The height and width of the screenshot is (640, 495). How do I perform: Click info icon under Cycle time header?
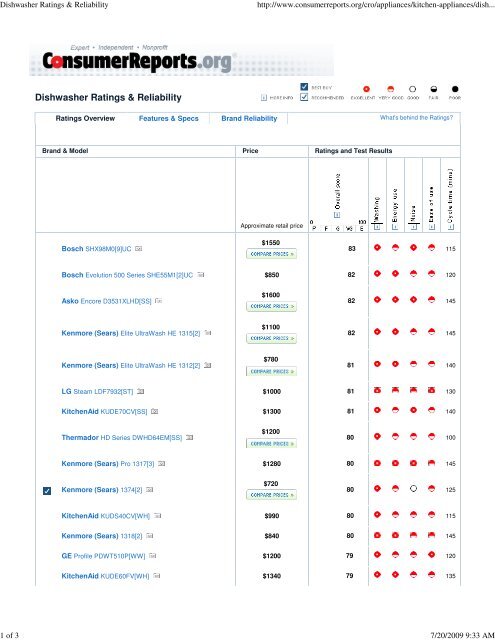coord(451,227)
